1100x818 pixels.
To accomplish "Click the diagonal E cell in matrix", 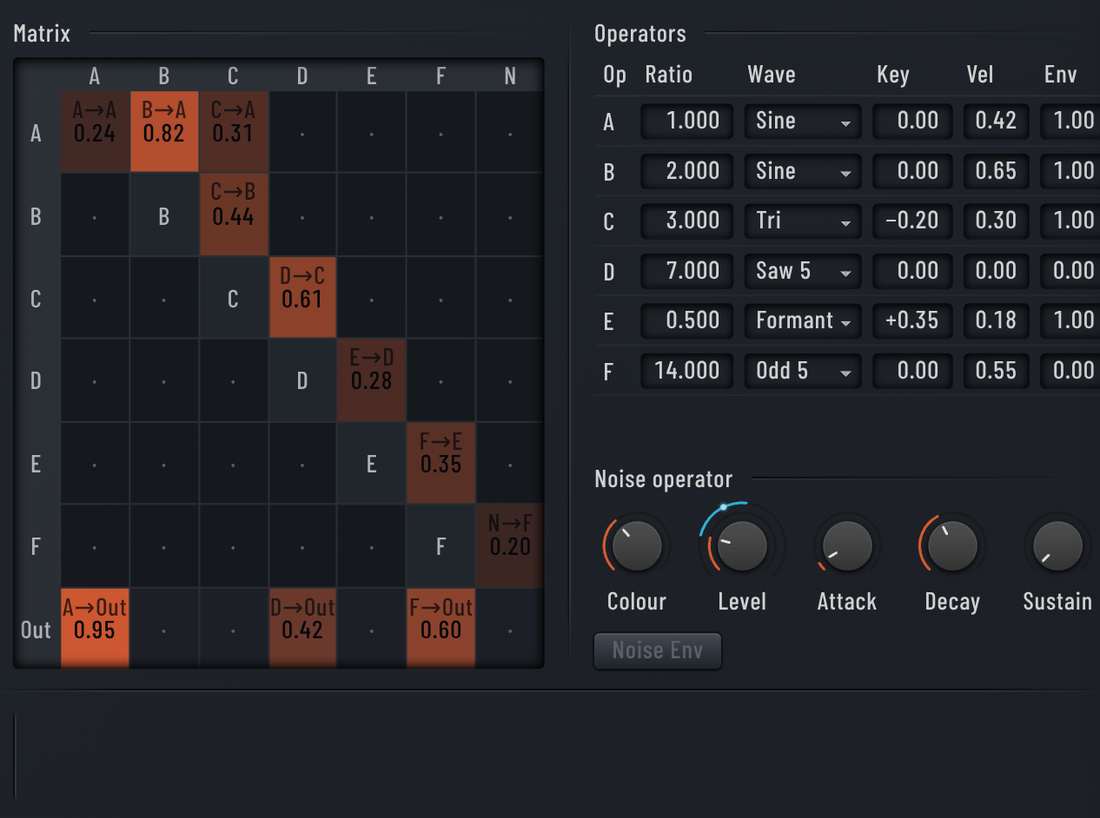I will click(x=372, y=463).
